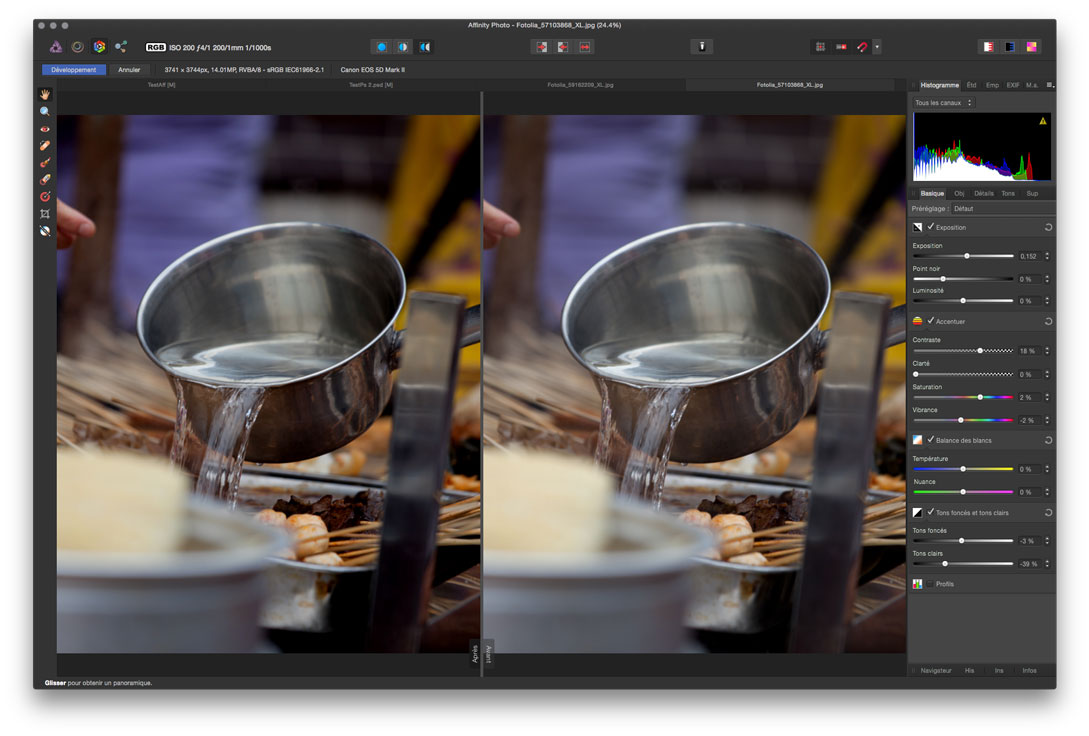Click the Point noir value stepper

[1047, 279]
